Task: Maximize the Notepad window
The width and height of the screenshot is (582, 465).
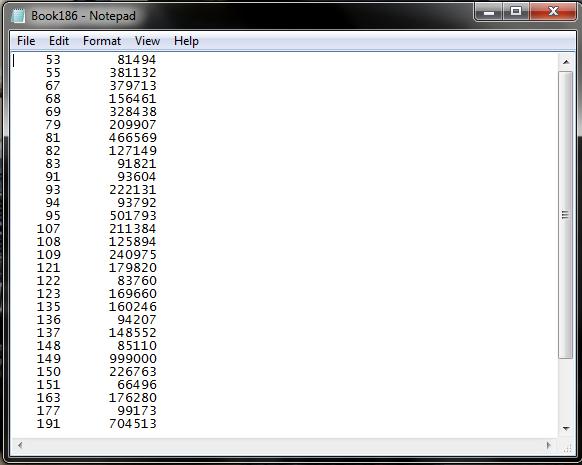Action: 516,12
